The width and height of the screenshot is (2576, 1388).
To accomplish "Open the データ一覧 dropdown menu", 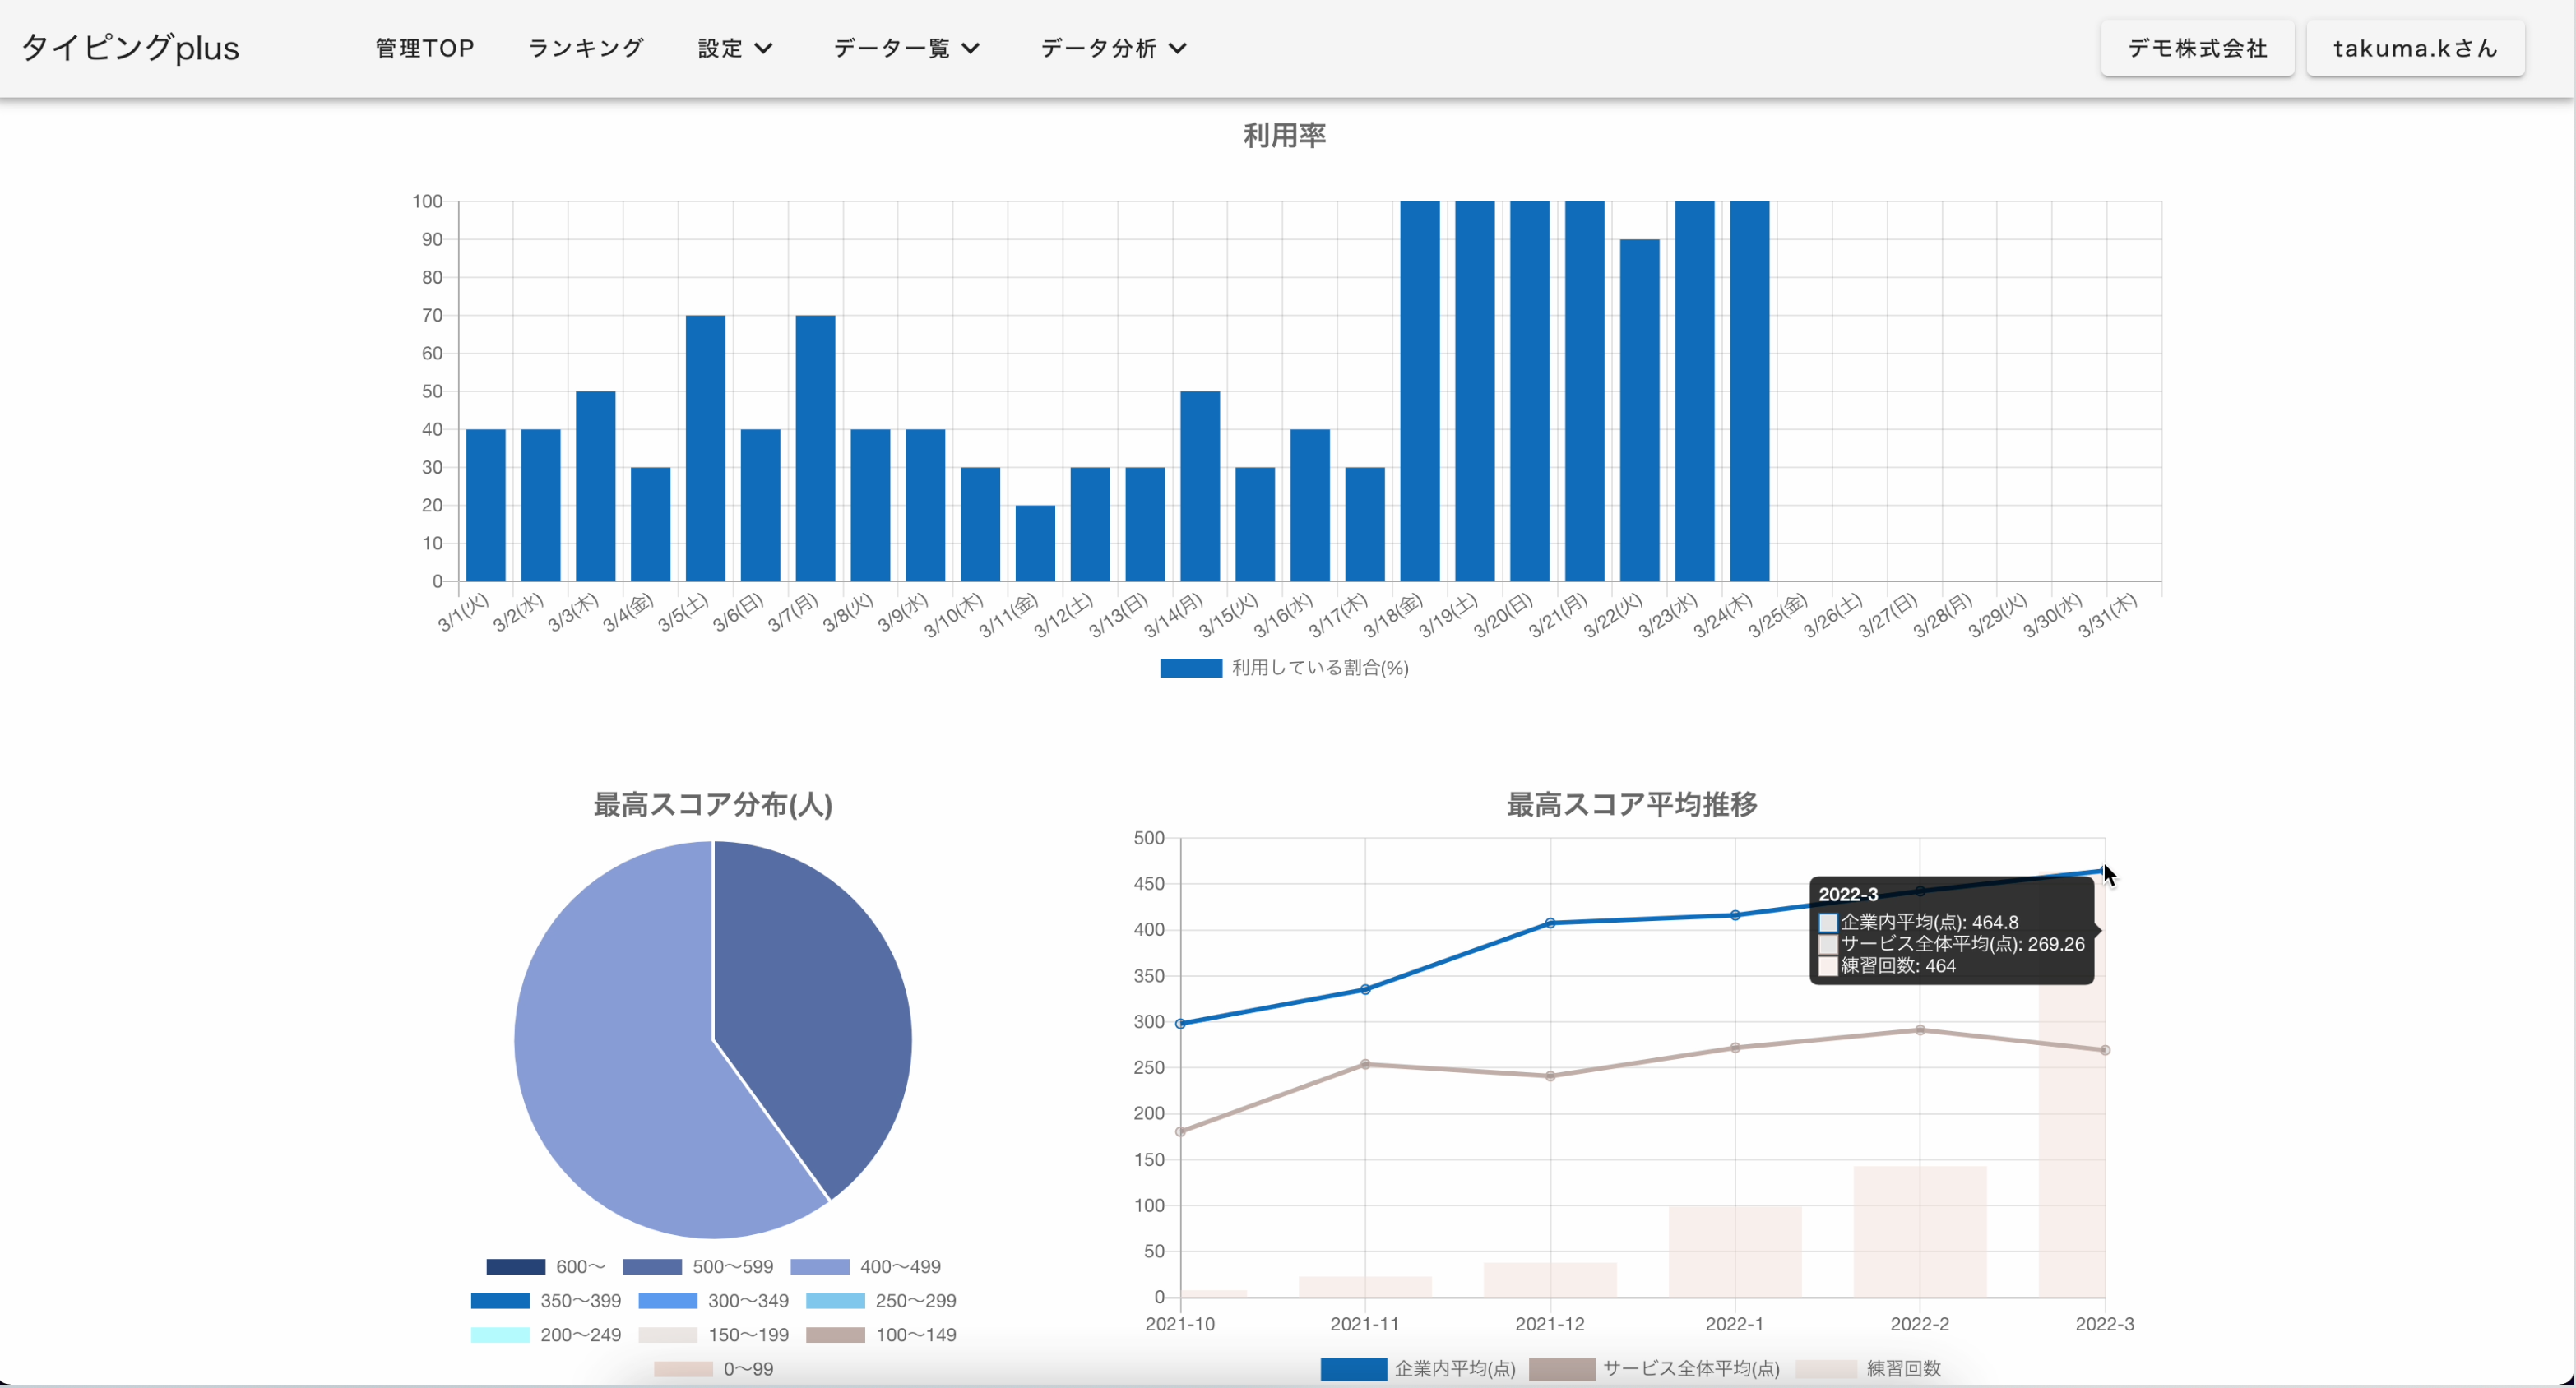I will (x=906, y=48).
